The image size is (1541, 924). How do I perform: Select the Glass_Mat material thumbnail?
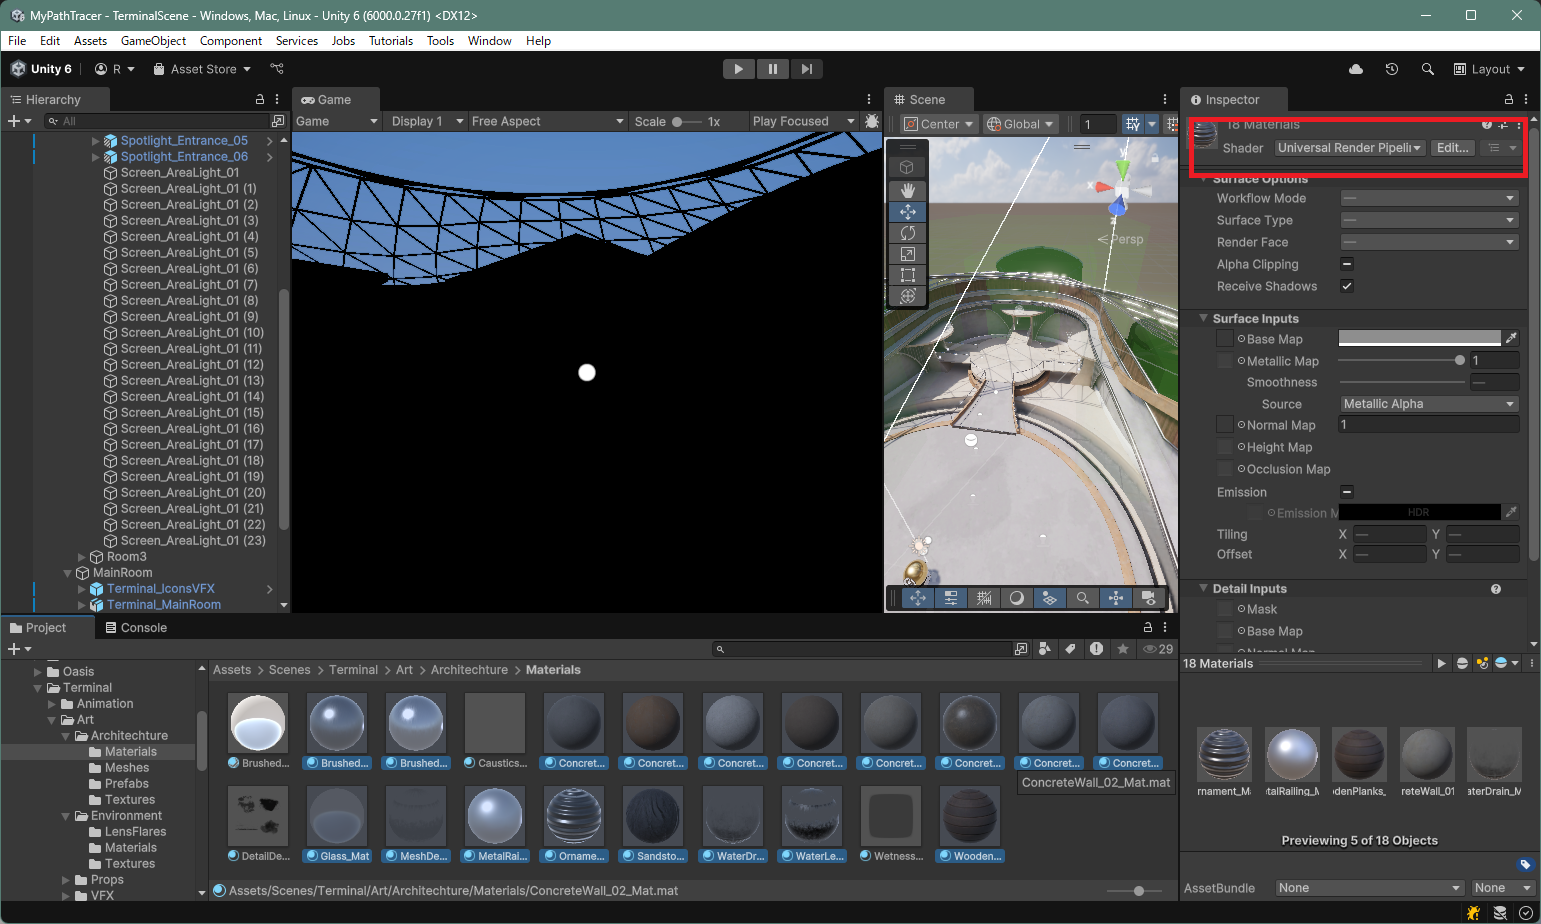click(336, 815)
